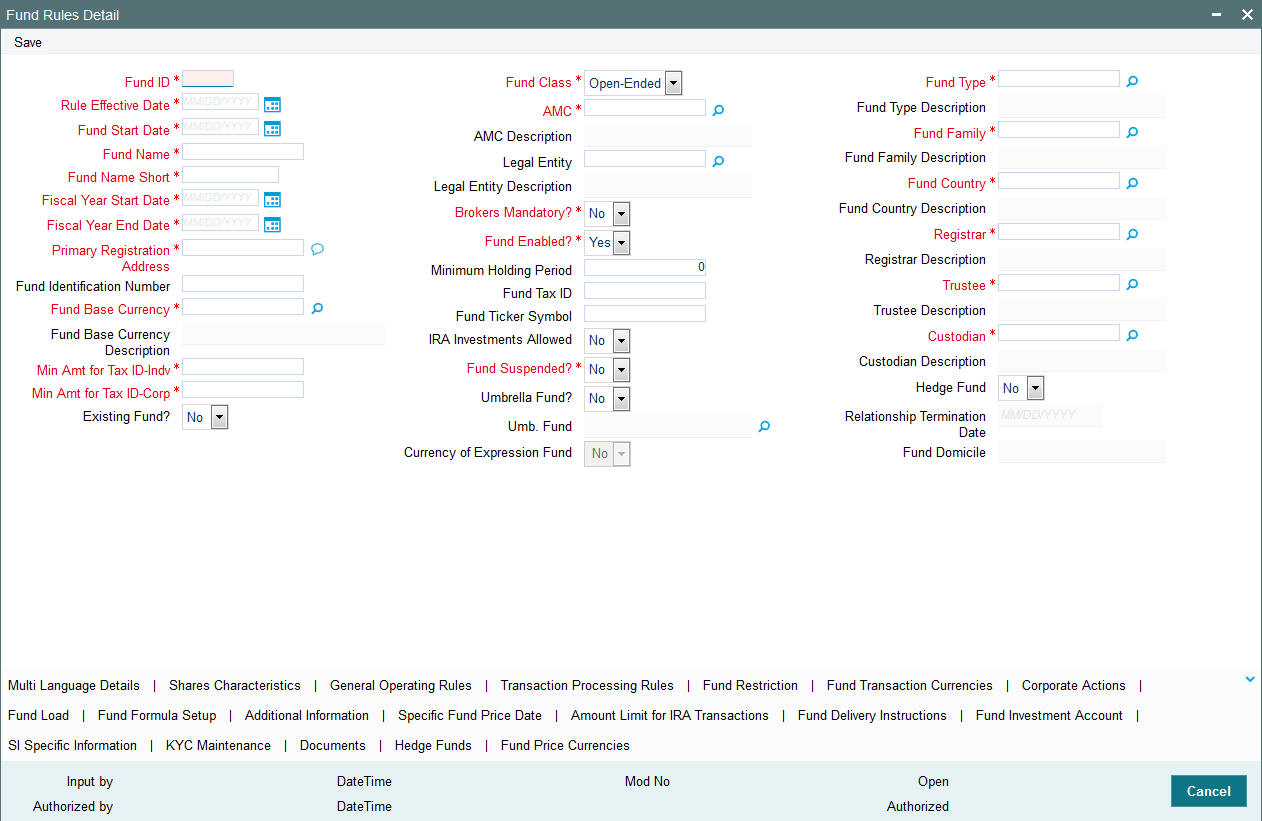
Task: Open the Fund Enabled dropdown
Action: click(x=607, y=242)
